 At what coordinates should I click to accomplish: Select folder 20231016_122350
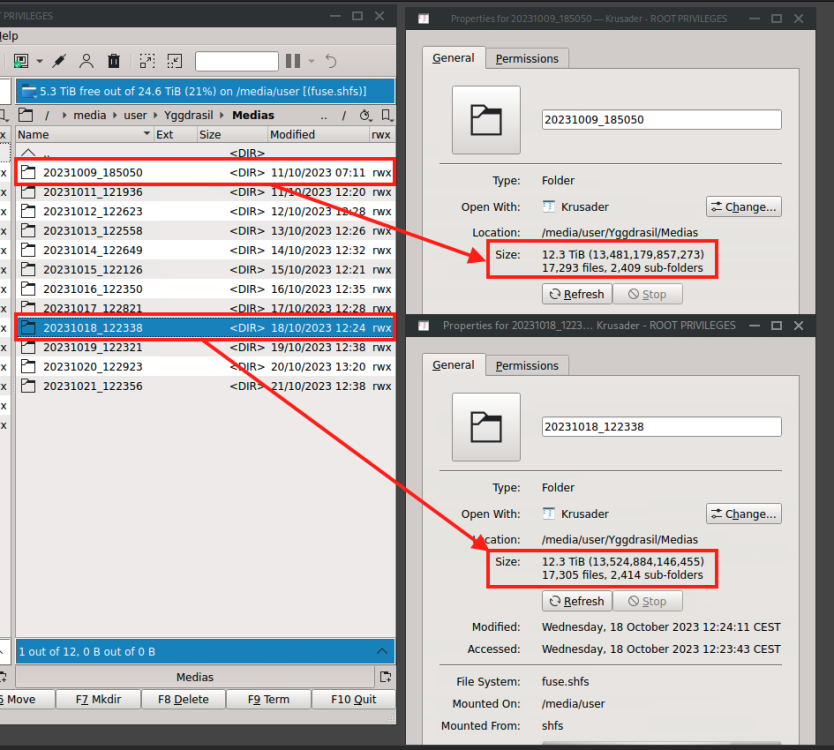click(x=205, y=289)
